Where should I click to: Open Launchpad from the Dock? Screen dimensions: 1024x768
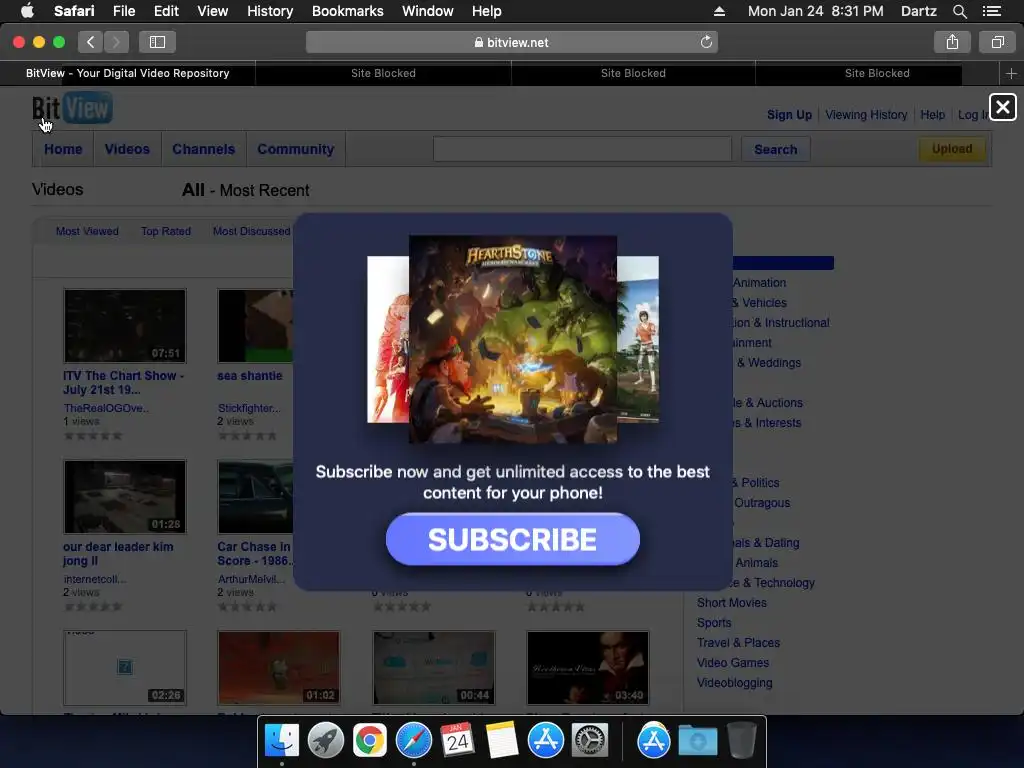(326, 741)
